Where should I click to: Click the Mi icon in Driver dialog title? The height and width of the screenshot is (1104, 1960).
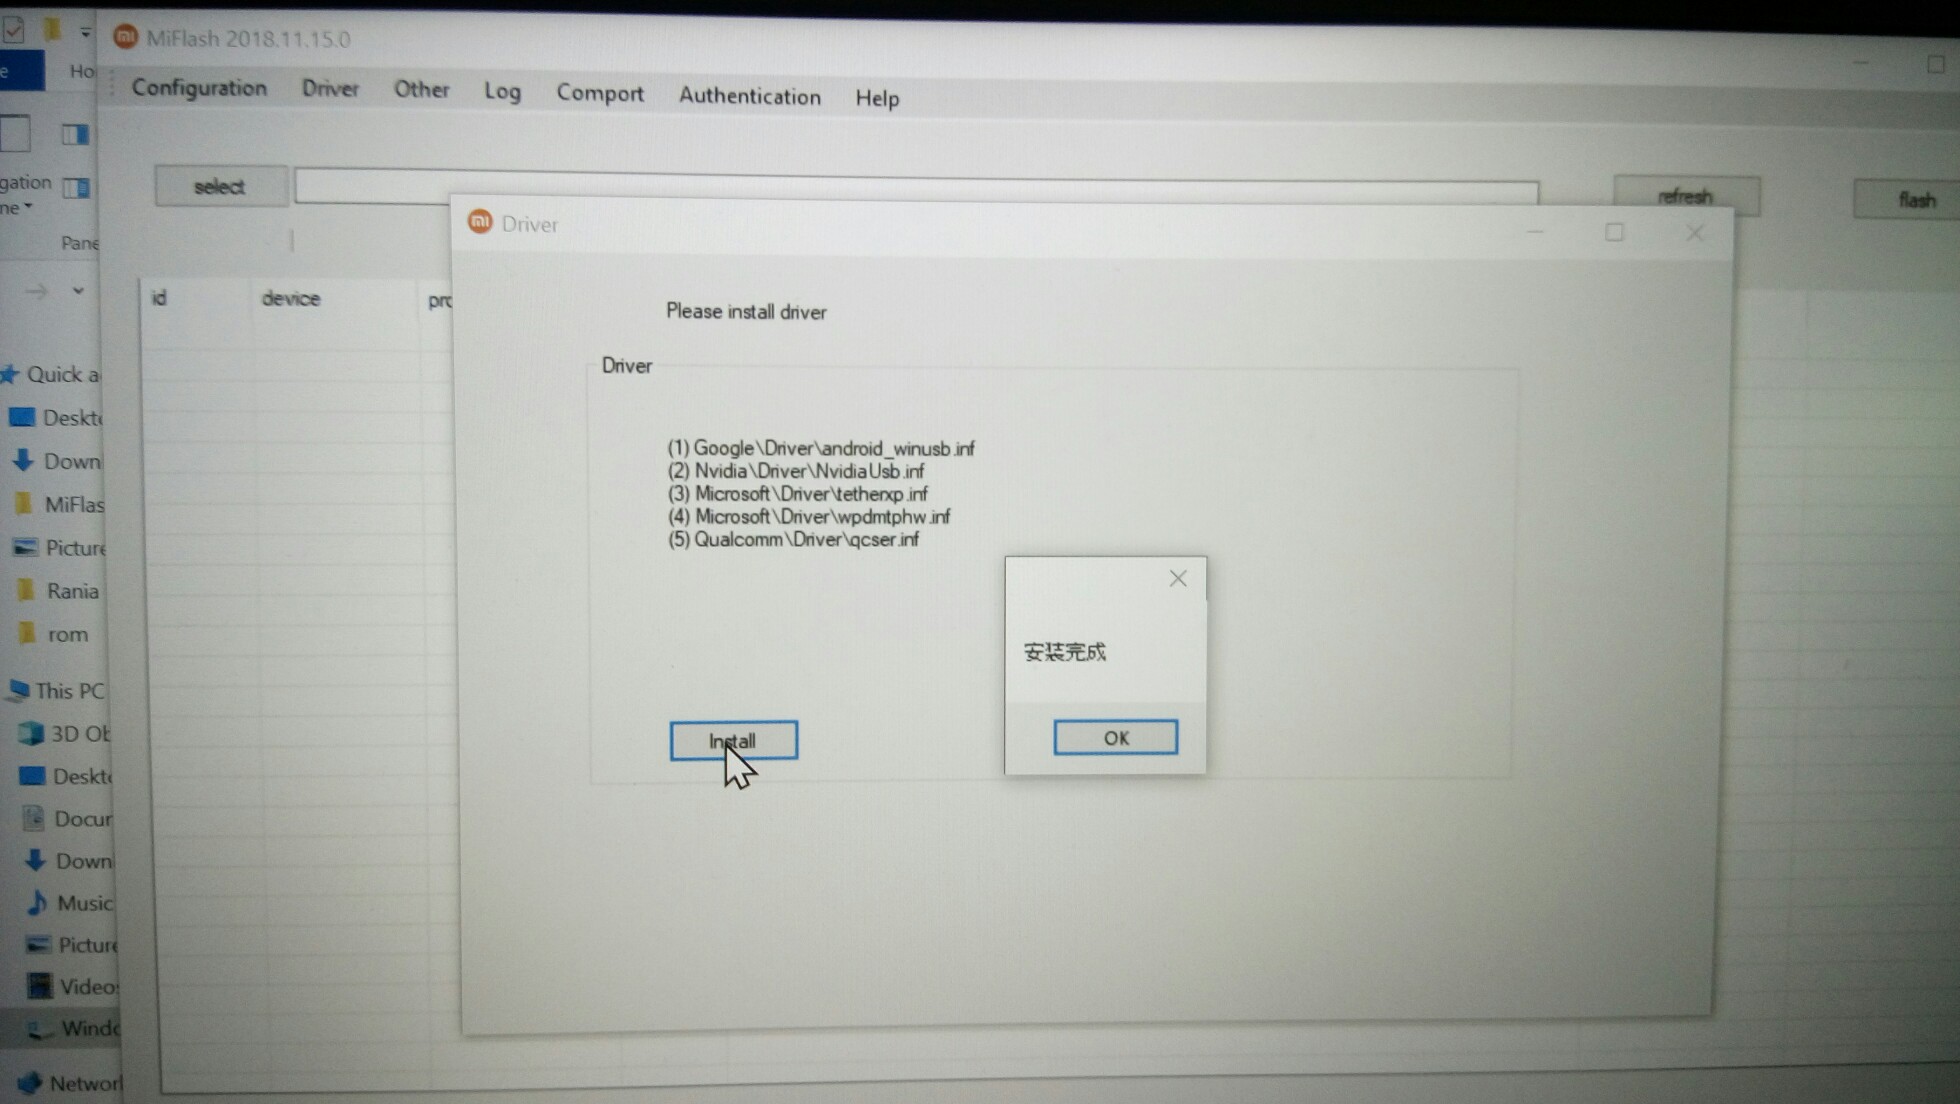pyautogui.click(x=480, y=222)
